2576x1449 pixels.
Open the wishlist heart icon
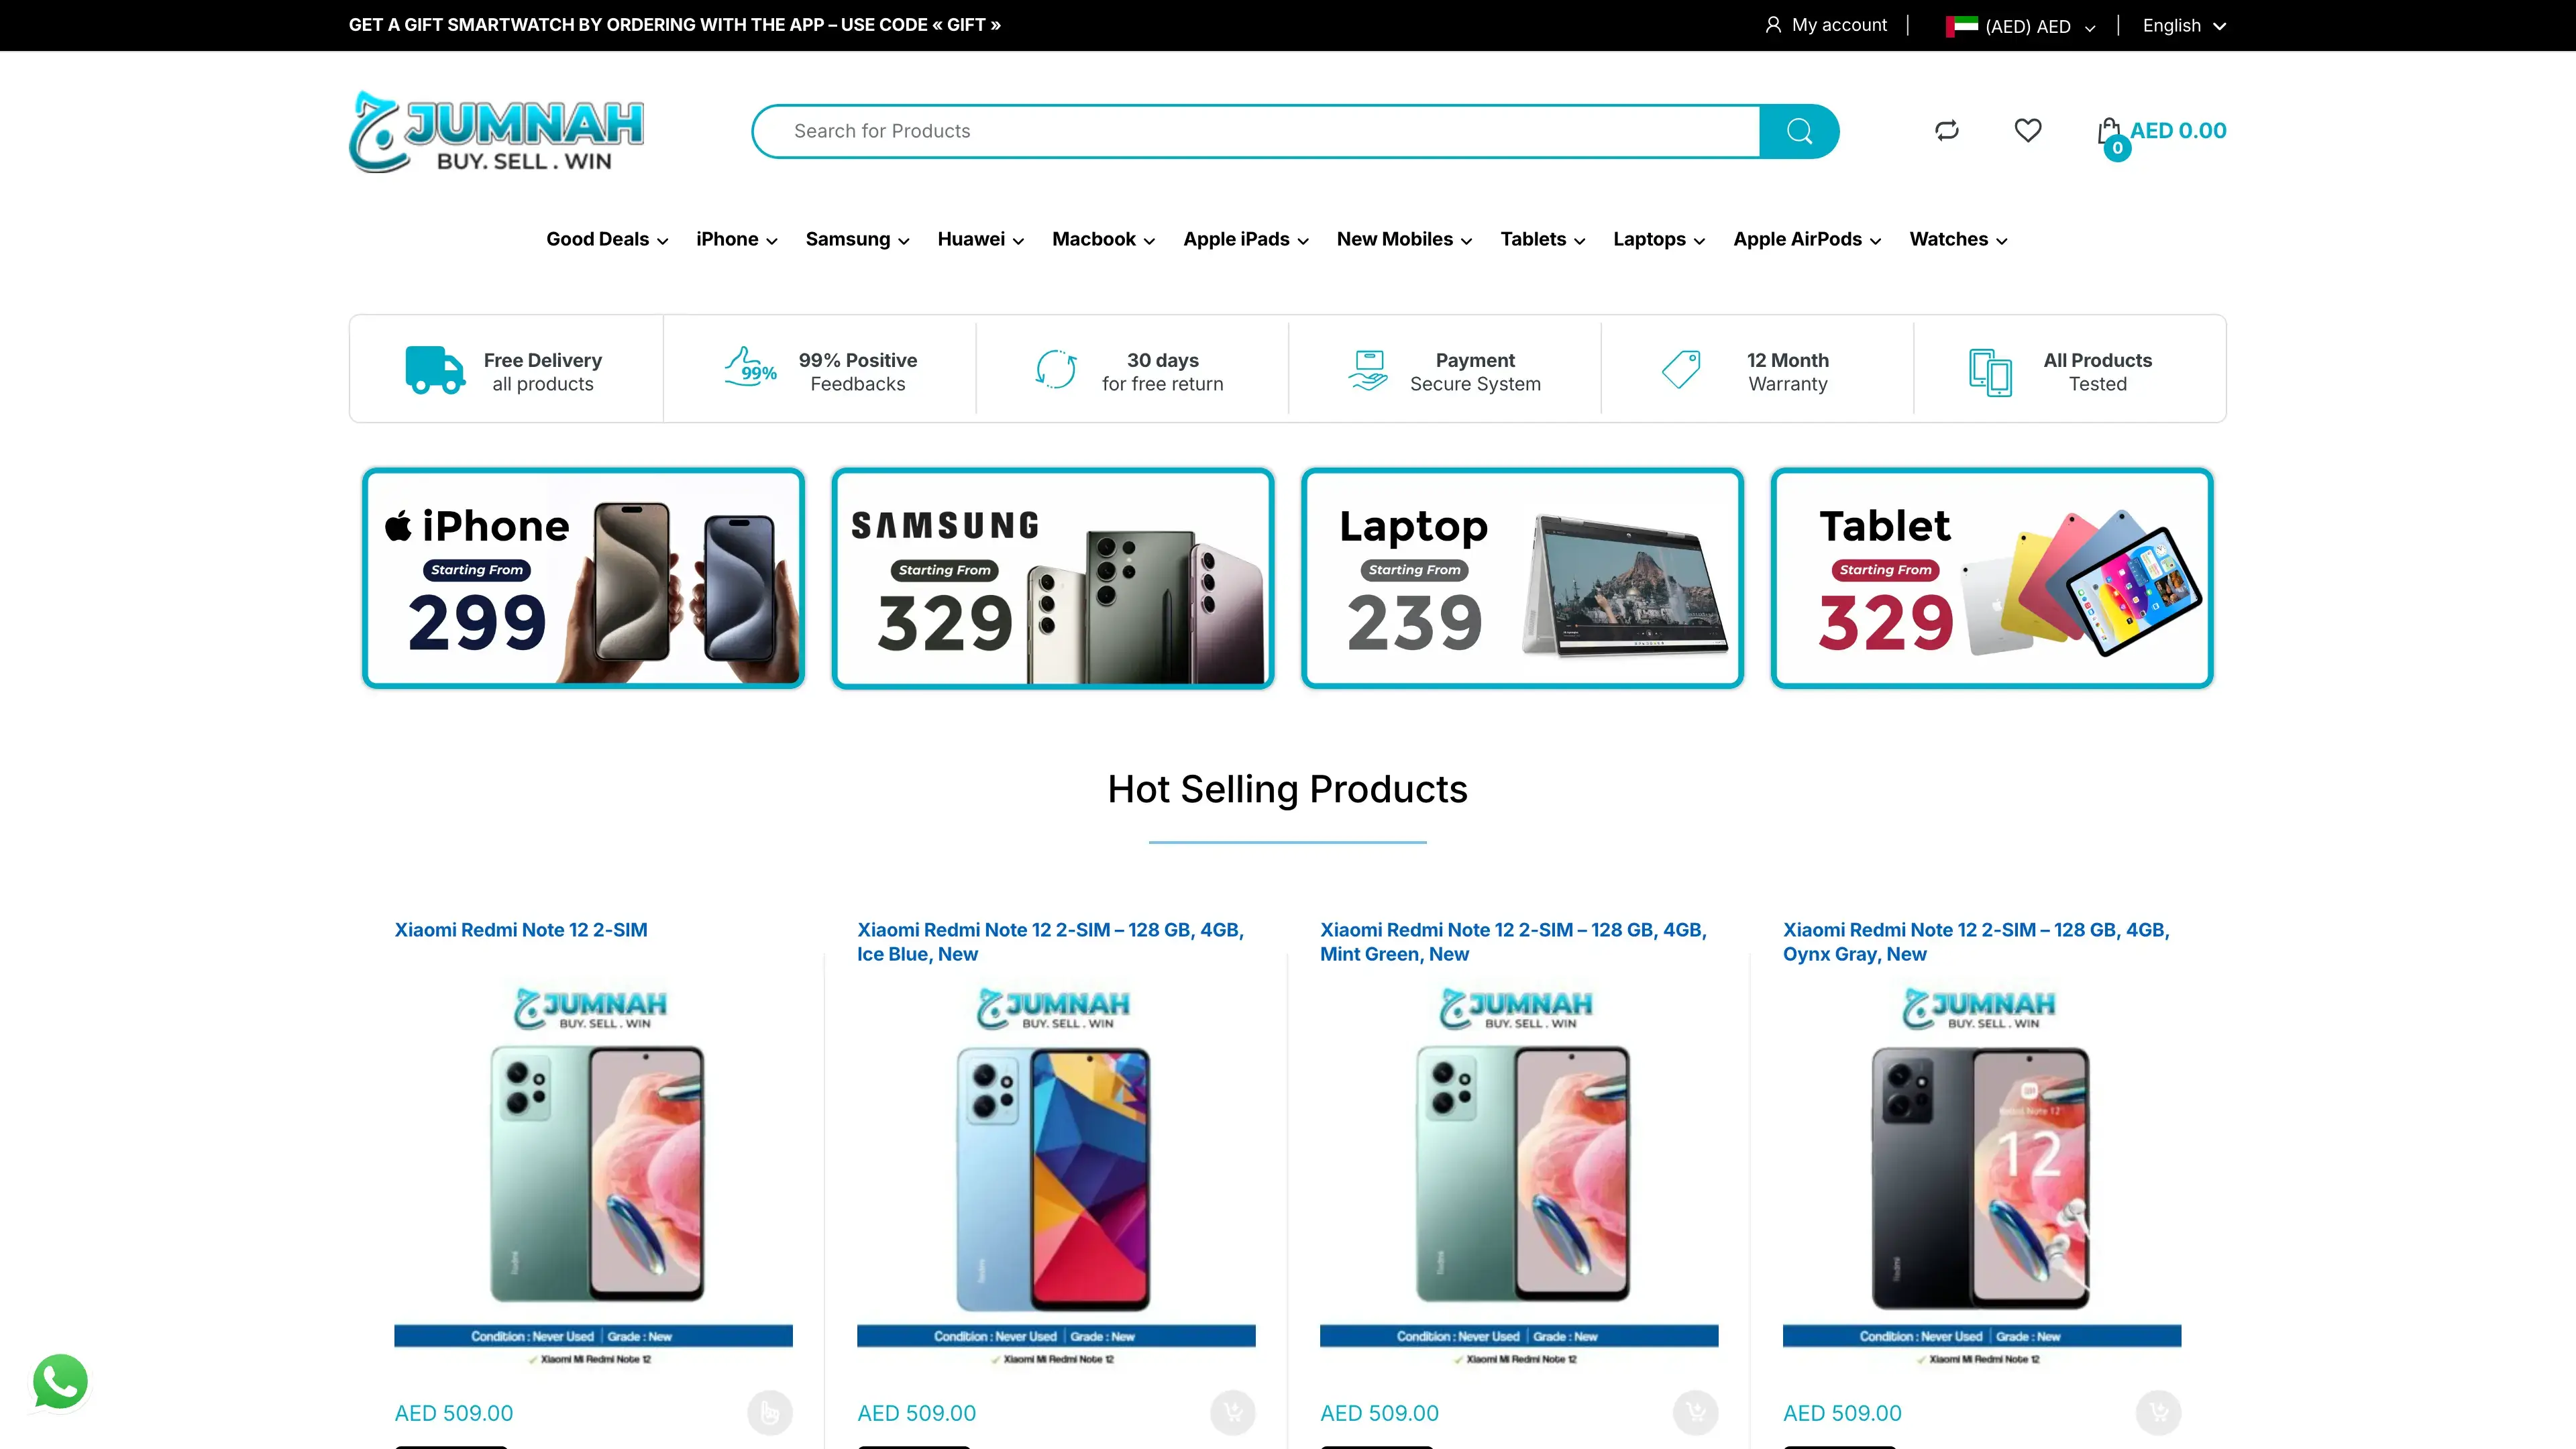point(2027,131)
